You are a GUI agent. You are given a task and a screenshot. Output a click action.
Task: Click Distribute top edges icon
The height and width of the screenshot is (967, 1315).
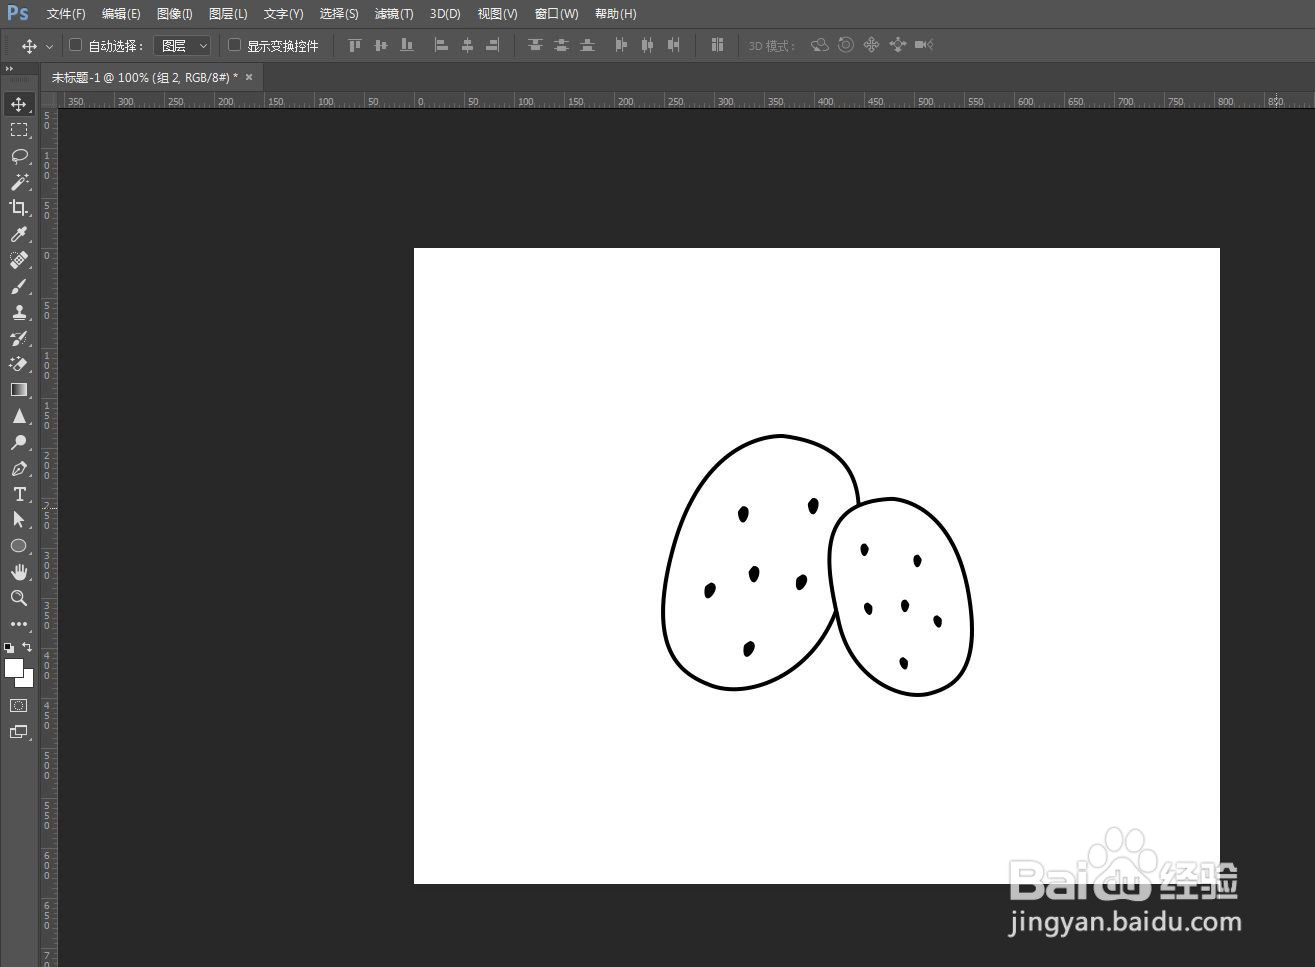click(536, 45)
